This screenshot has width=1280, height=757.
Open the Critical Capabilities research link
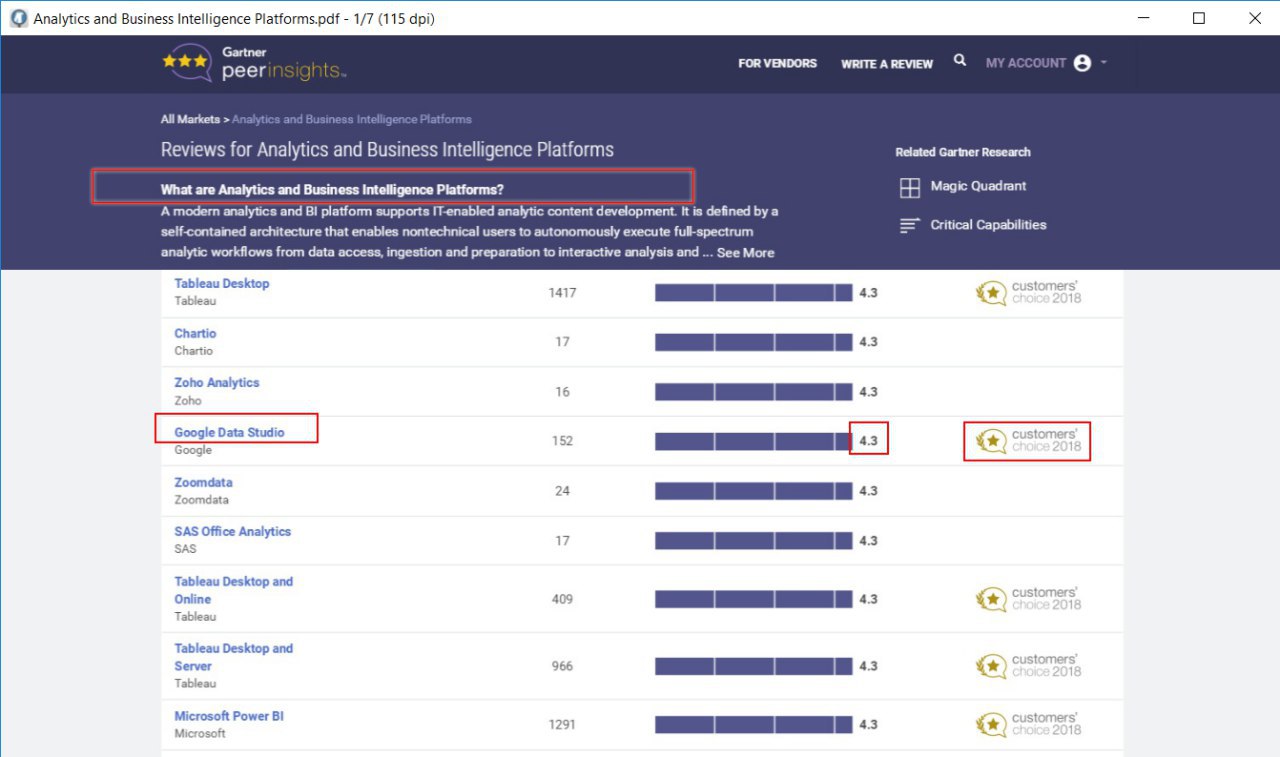[x=988, y=225]
